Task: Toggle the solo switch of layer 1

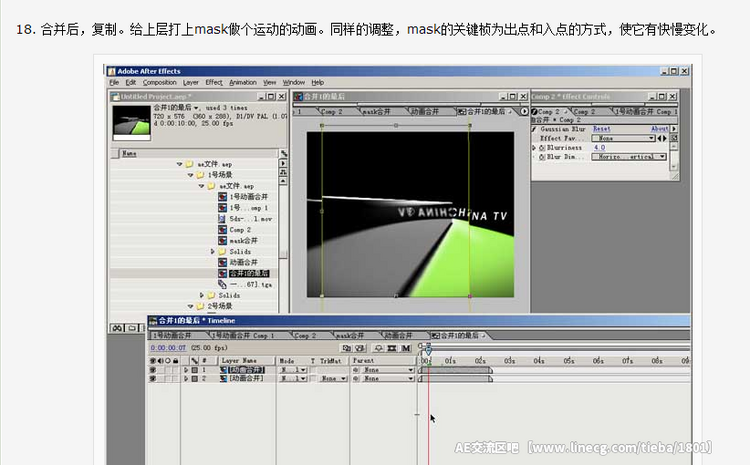Action: coord(168,370)
